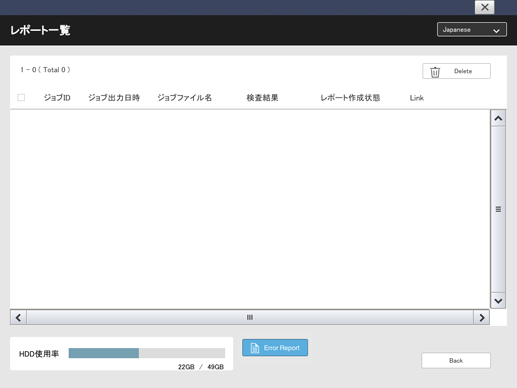Viewport: 517px width, 388px height.
Task: Sort by ジョブファイル名 column header
Action: (x=184, y=98)
